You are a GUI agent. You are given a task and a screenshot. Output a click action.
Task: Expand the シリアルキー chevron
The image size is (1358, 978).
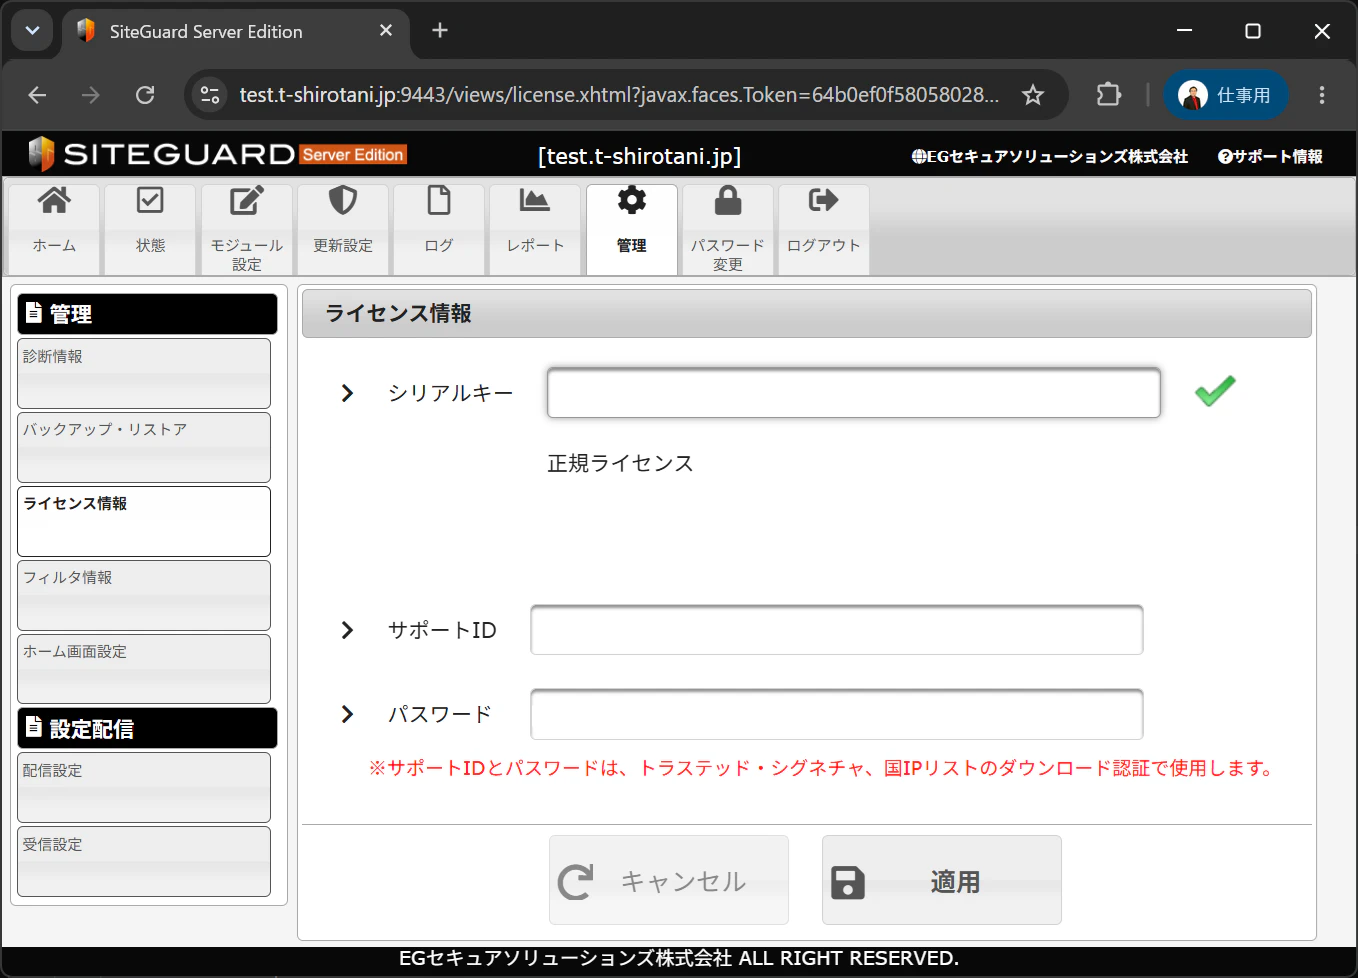point(347,393)
